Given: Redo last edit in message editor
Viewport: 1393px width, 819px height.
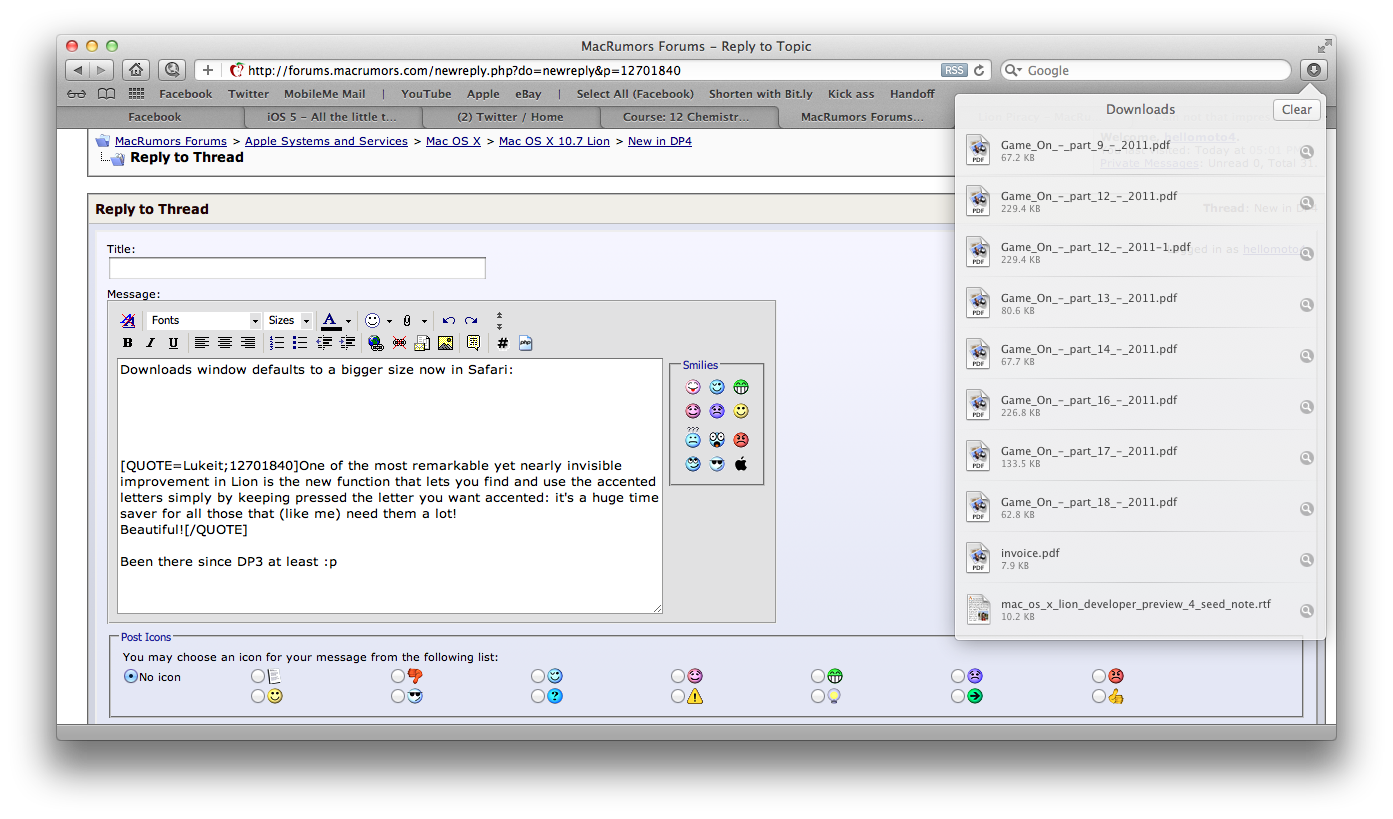Looking at the screenshot, I should (471, 321).
